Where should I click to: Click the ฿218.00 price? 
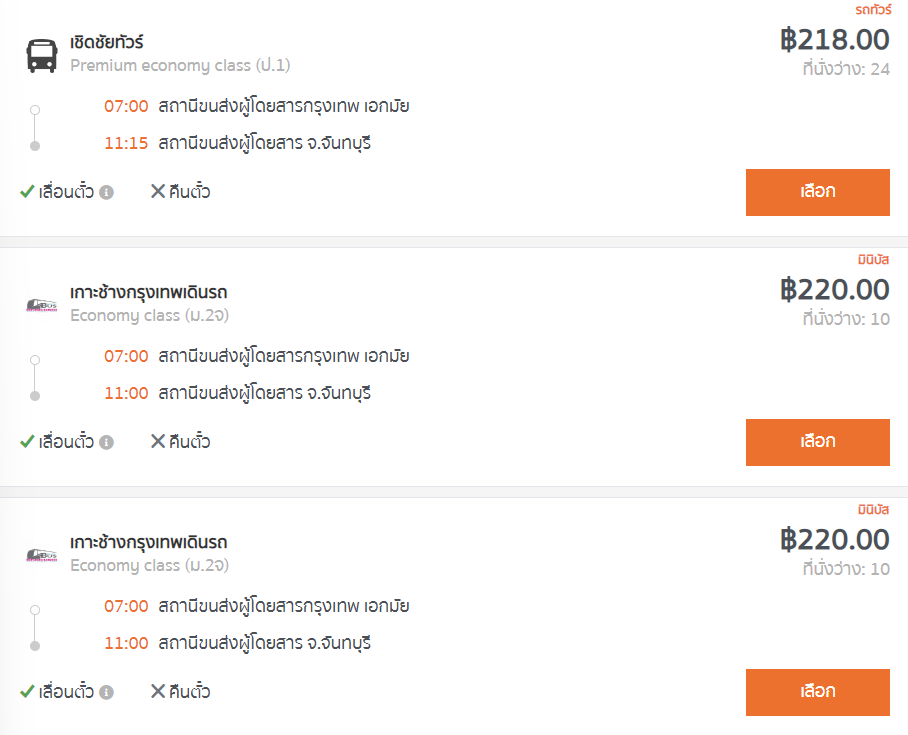coord(834,40)
